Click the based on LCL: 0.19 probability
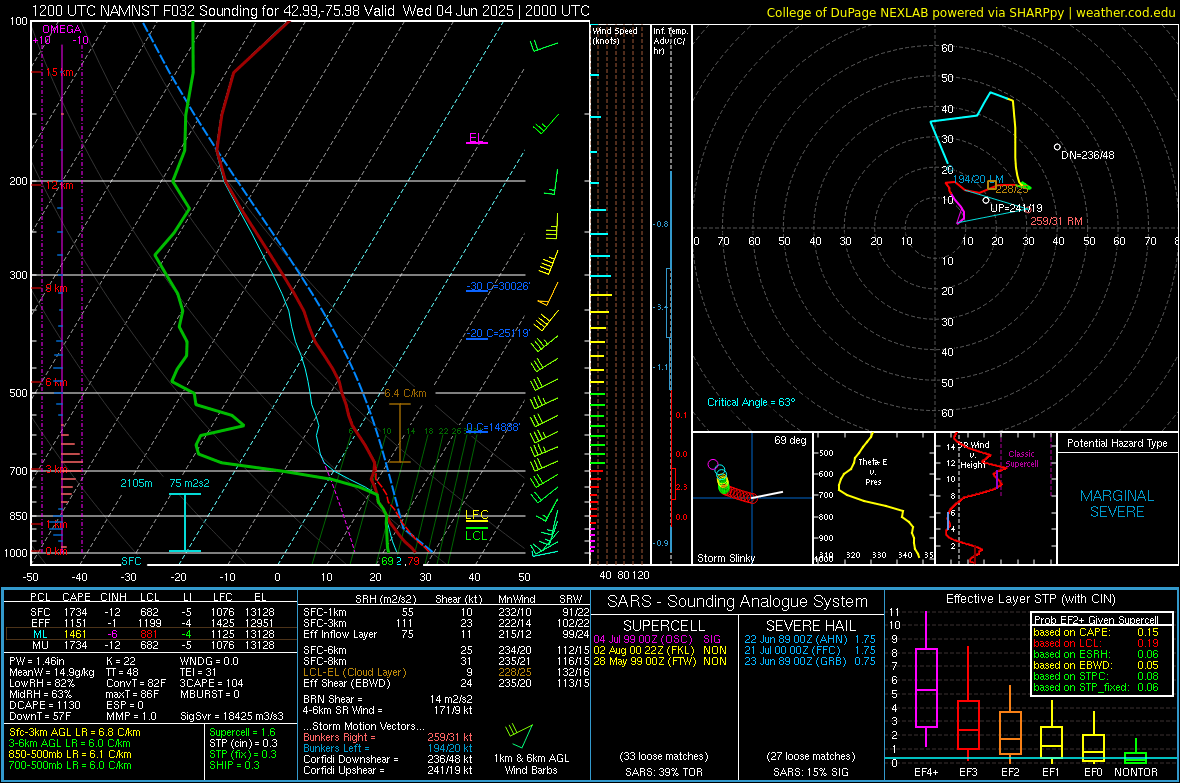 click(x=1096, y=643)
